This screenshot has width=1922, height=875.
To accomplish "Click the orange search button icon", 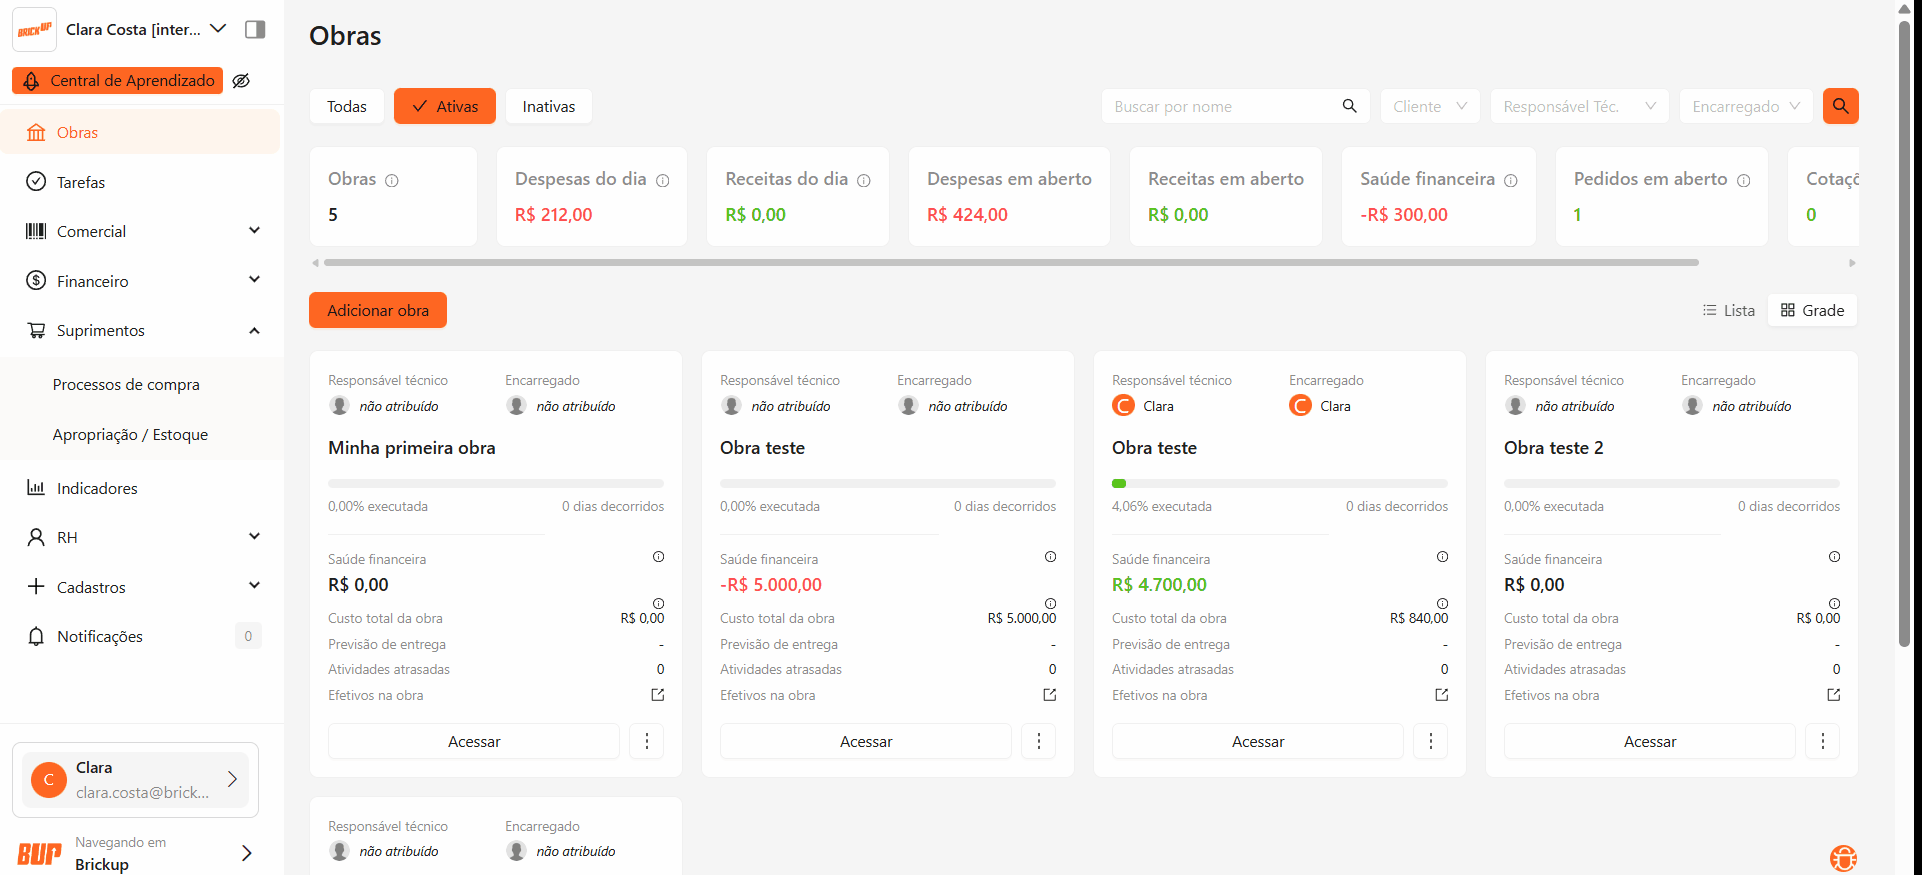I will [1840, 106].
